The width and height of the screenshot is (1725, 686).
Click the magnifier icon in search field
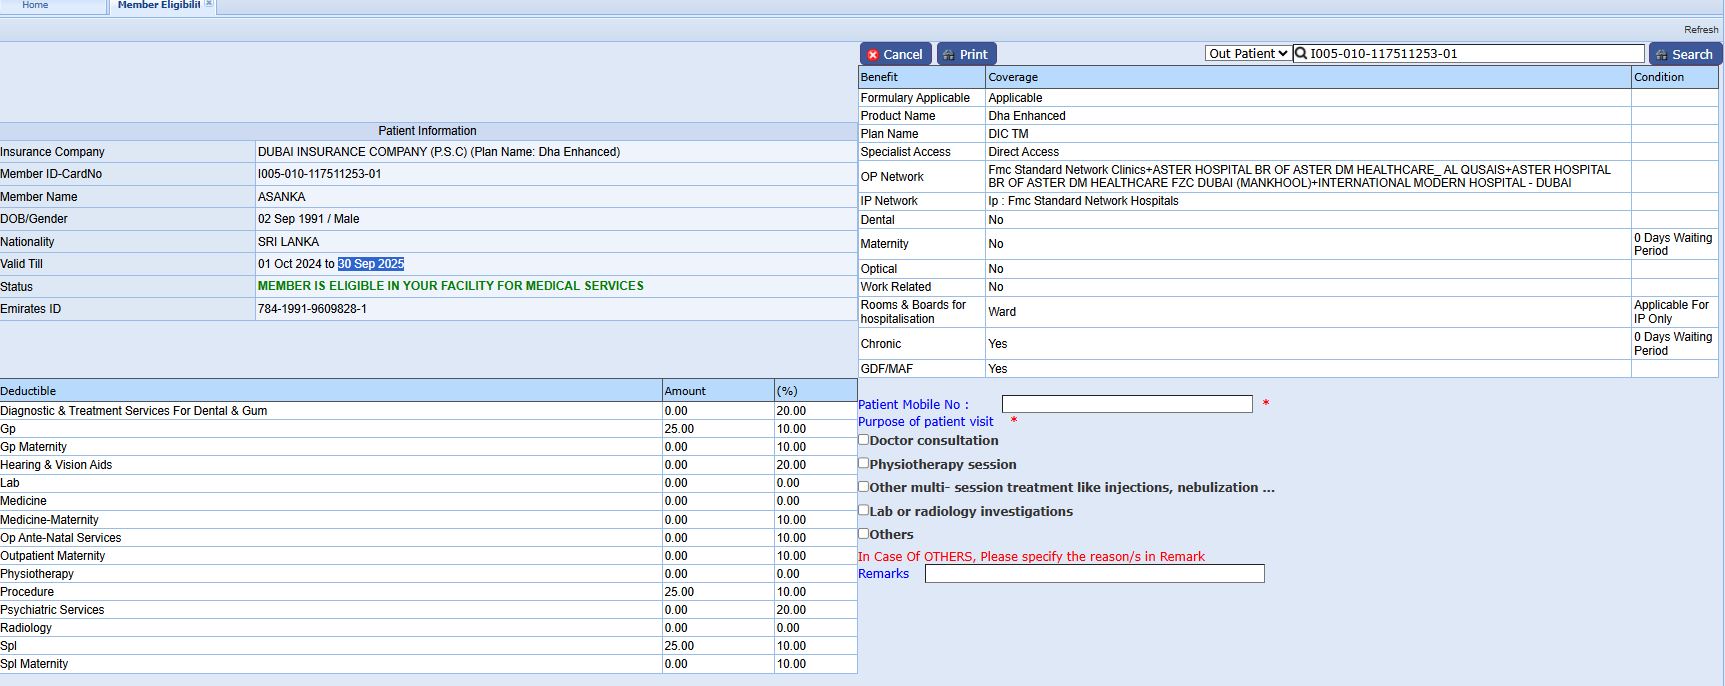[1301, 54]
